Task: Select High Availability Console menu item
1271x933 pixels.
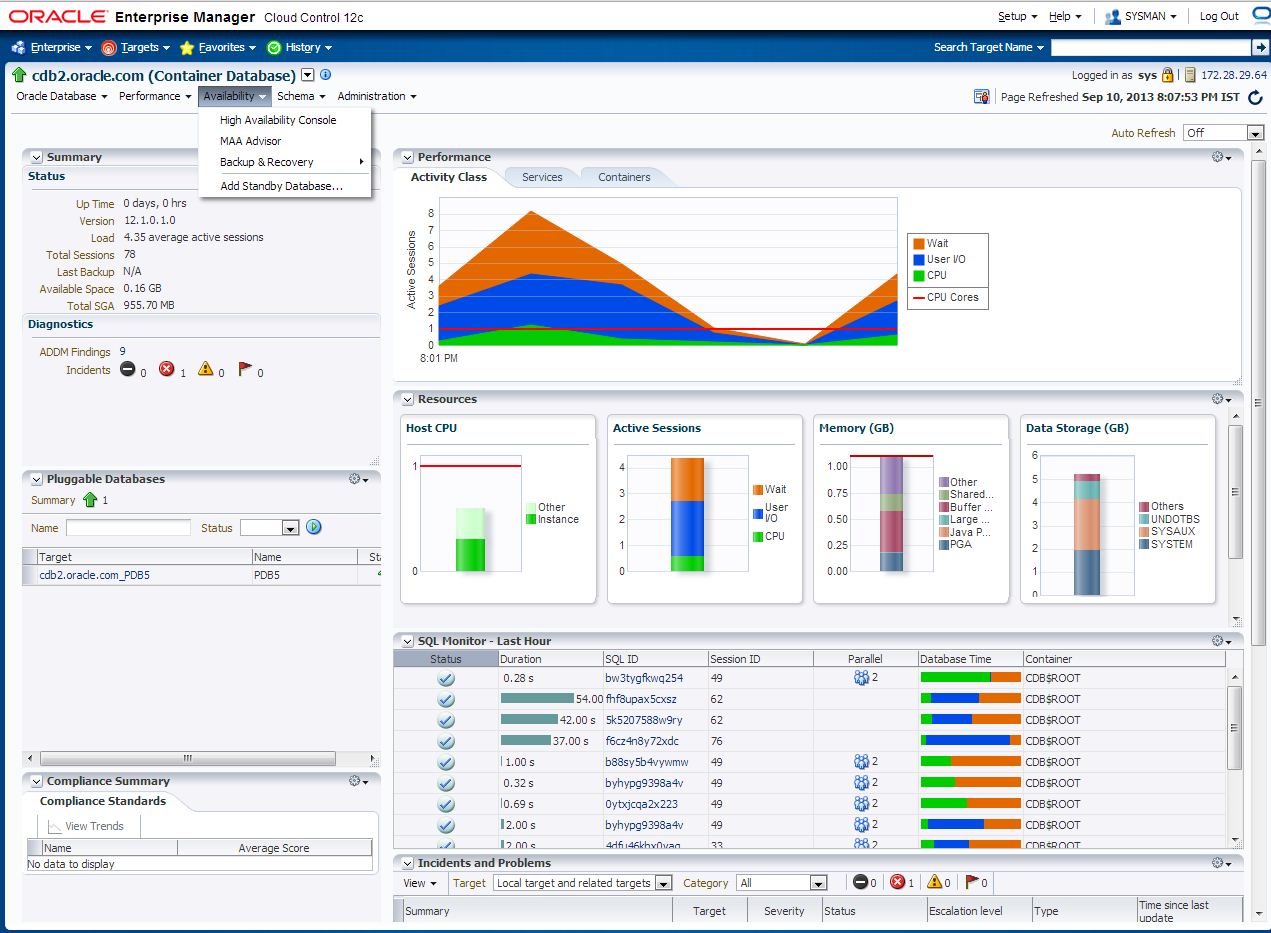Action: pyautogui.click(x=278, y=120)
